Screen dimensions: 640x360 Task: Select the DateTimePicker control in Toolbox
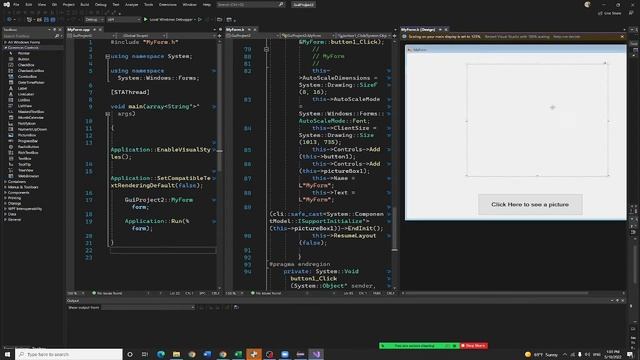pyautogui.click(x=30, y=82)
